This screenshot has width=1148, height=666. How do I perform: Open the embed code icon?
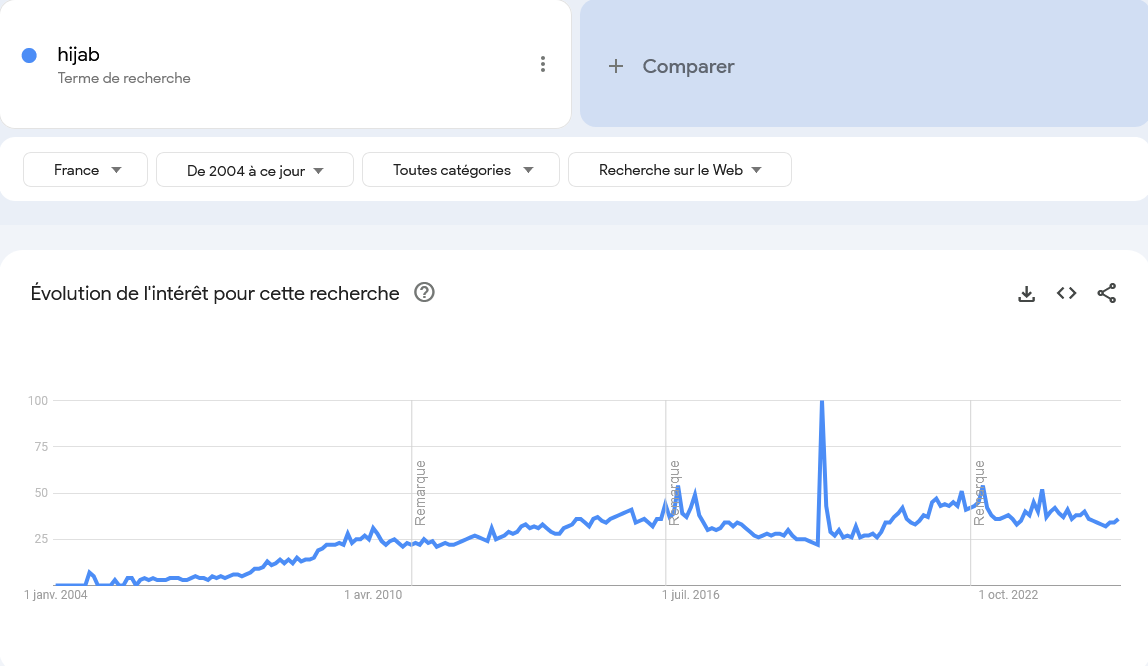pos(1066,293)
